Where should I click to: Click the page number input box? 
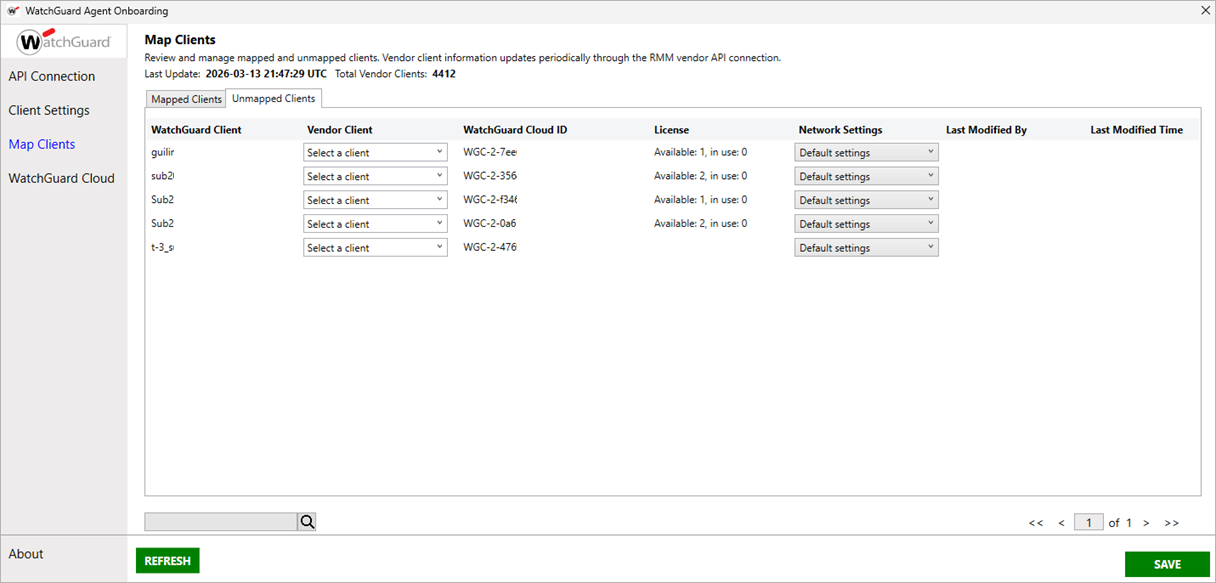pyautogui.click(x=1089, y=522)
